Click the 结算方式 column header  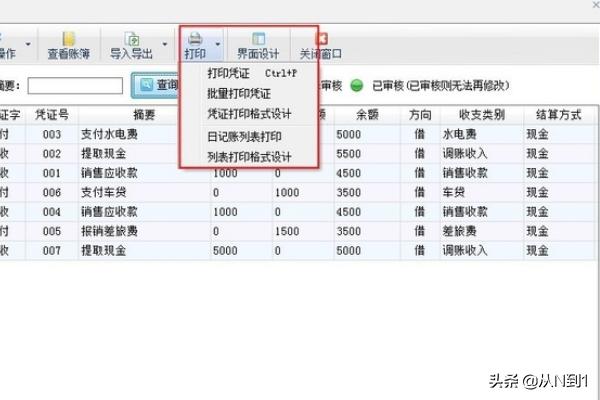pos(559,114)
